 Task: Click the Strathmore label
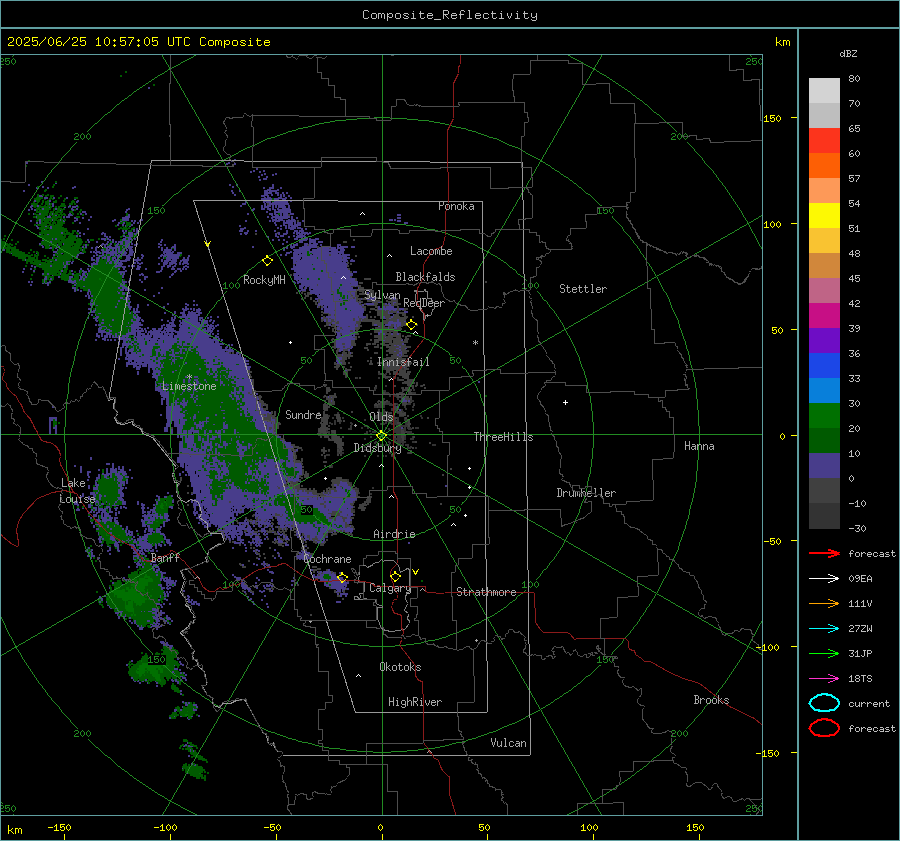(x=486, y=592)
